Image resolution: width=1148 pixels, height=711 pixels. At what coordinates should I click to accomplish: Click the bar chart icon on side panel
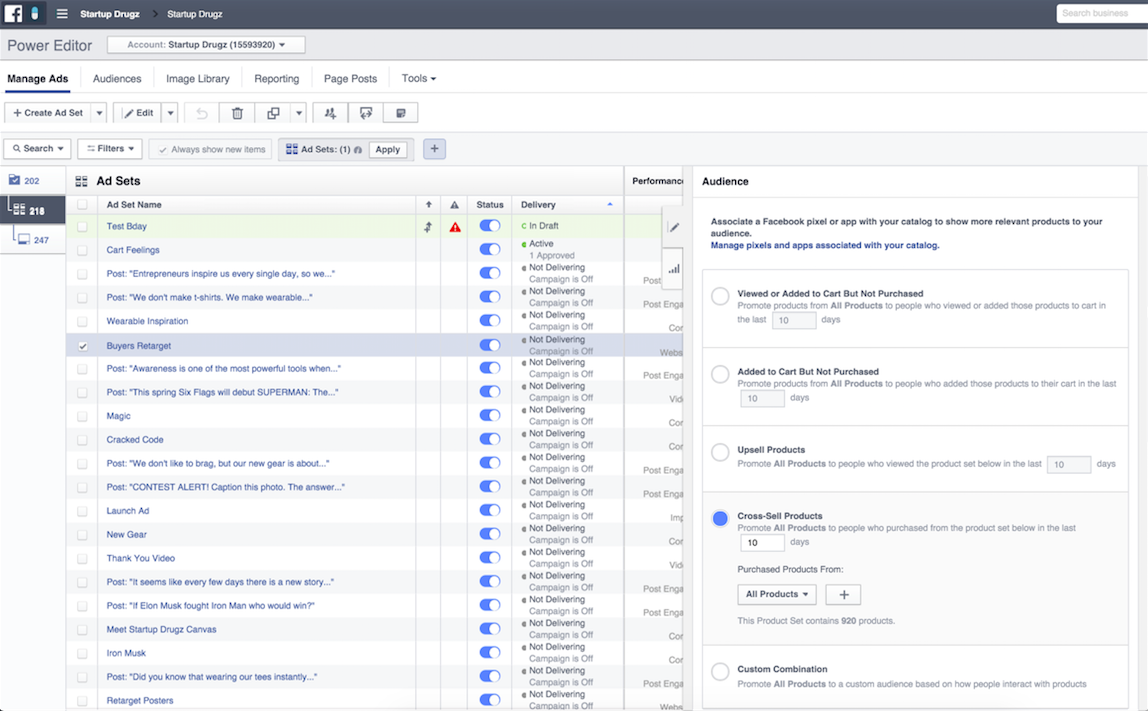point(674,268)
